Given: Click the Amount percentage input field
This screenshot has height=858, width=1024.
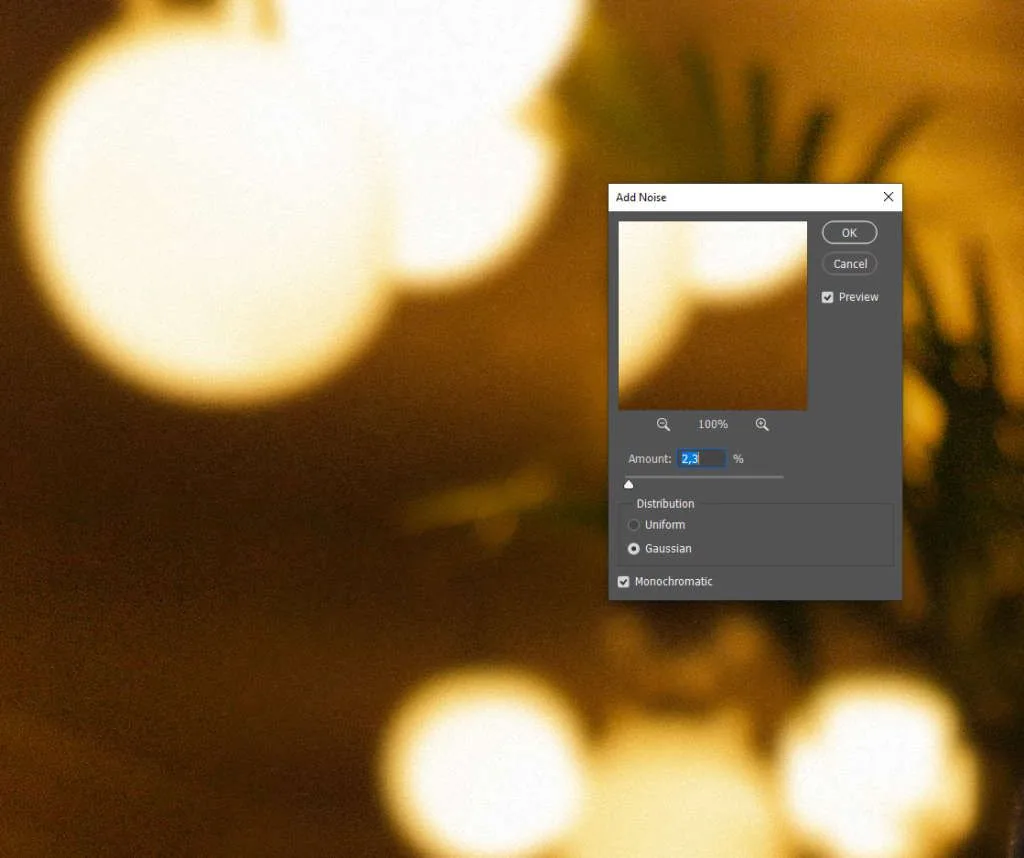Looking at the screenshot, I should (702, 459).
